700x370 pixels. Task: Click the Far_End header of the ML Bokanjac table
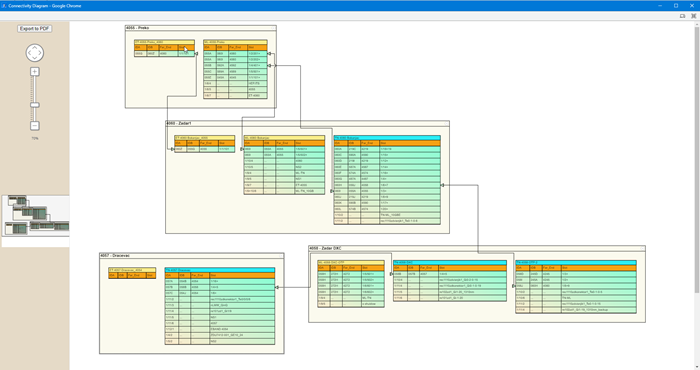285,143
